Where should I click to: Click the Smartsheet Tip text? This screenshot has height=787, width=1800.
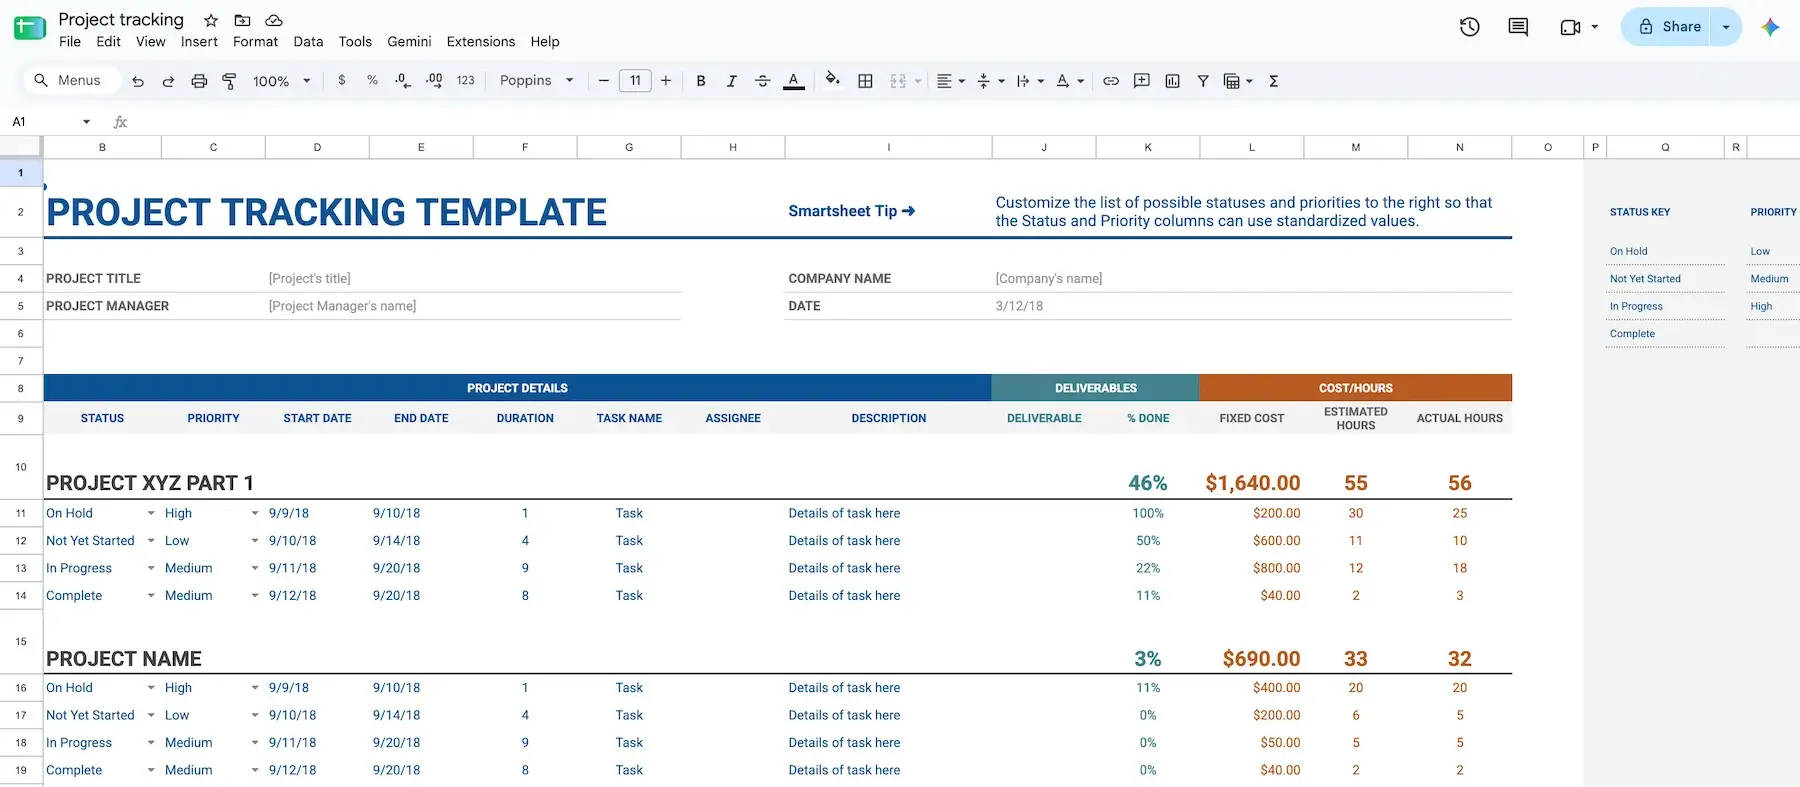point(851,211)
